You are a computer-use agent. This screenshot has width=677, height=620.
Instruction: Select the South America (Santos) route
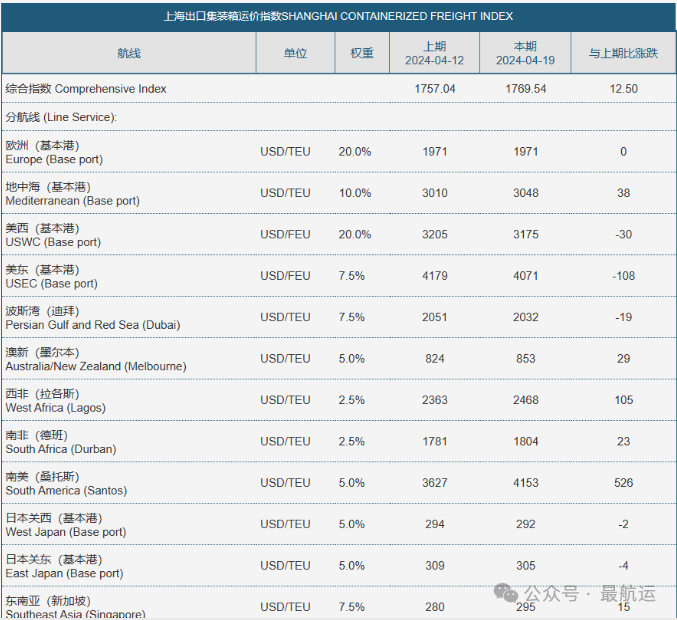[x=66, y=484]
